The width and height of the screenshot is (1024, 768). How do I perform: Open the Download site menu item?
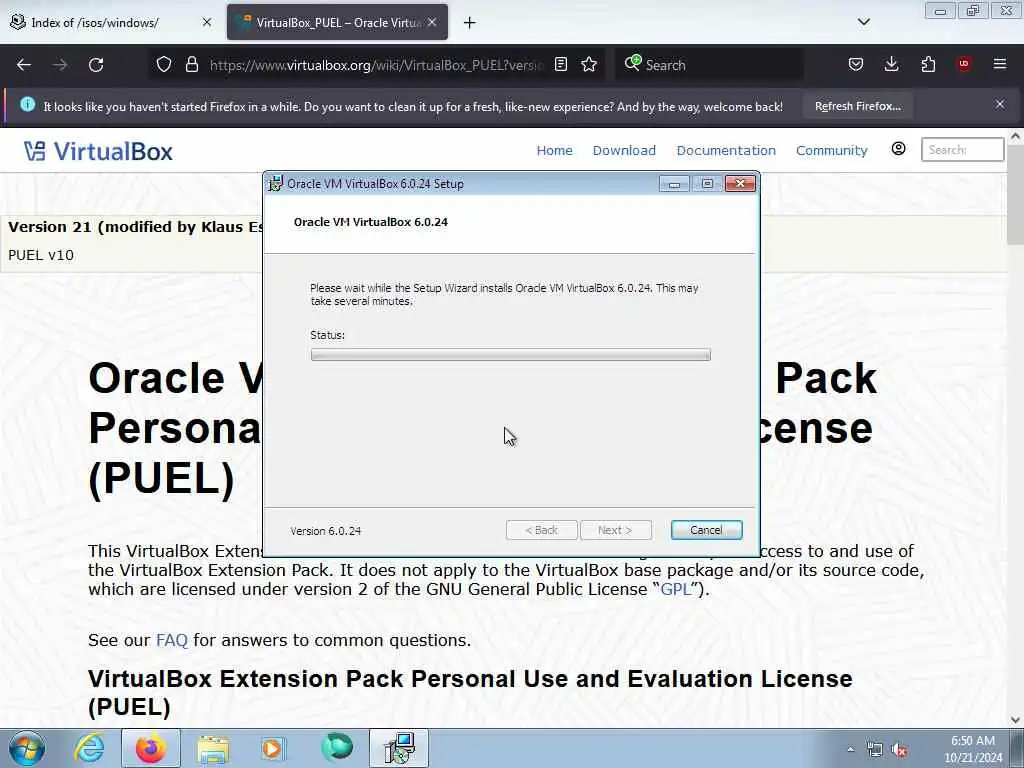[x=624, y=150]
